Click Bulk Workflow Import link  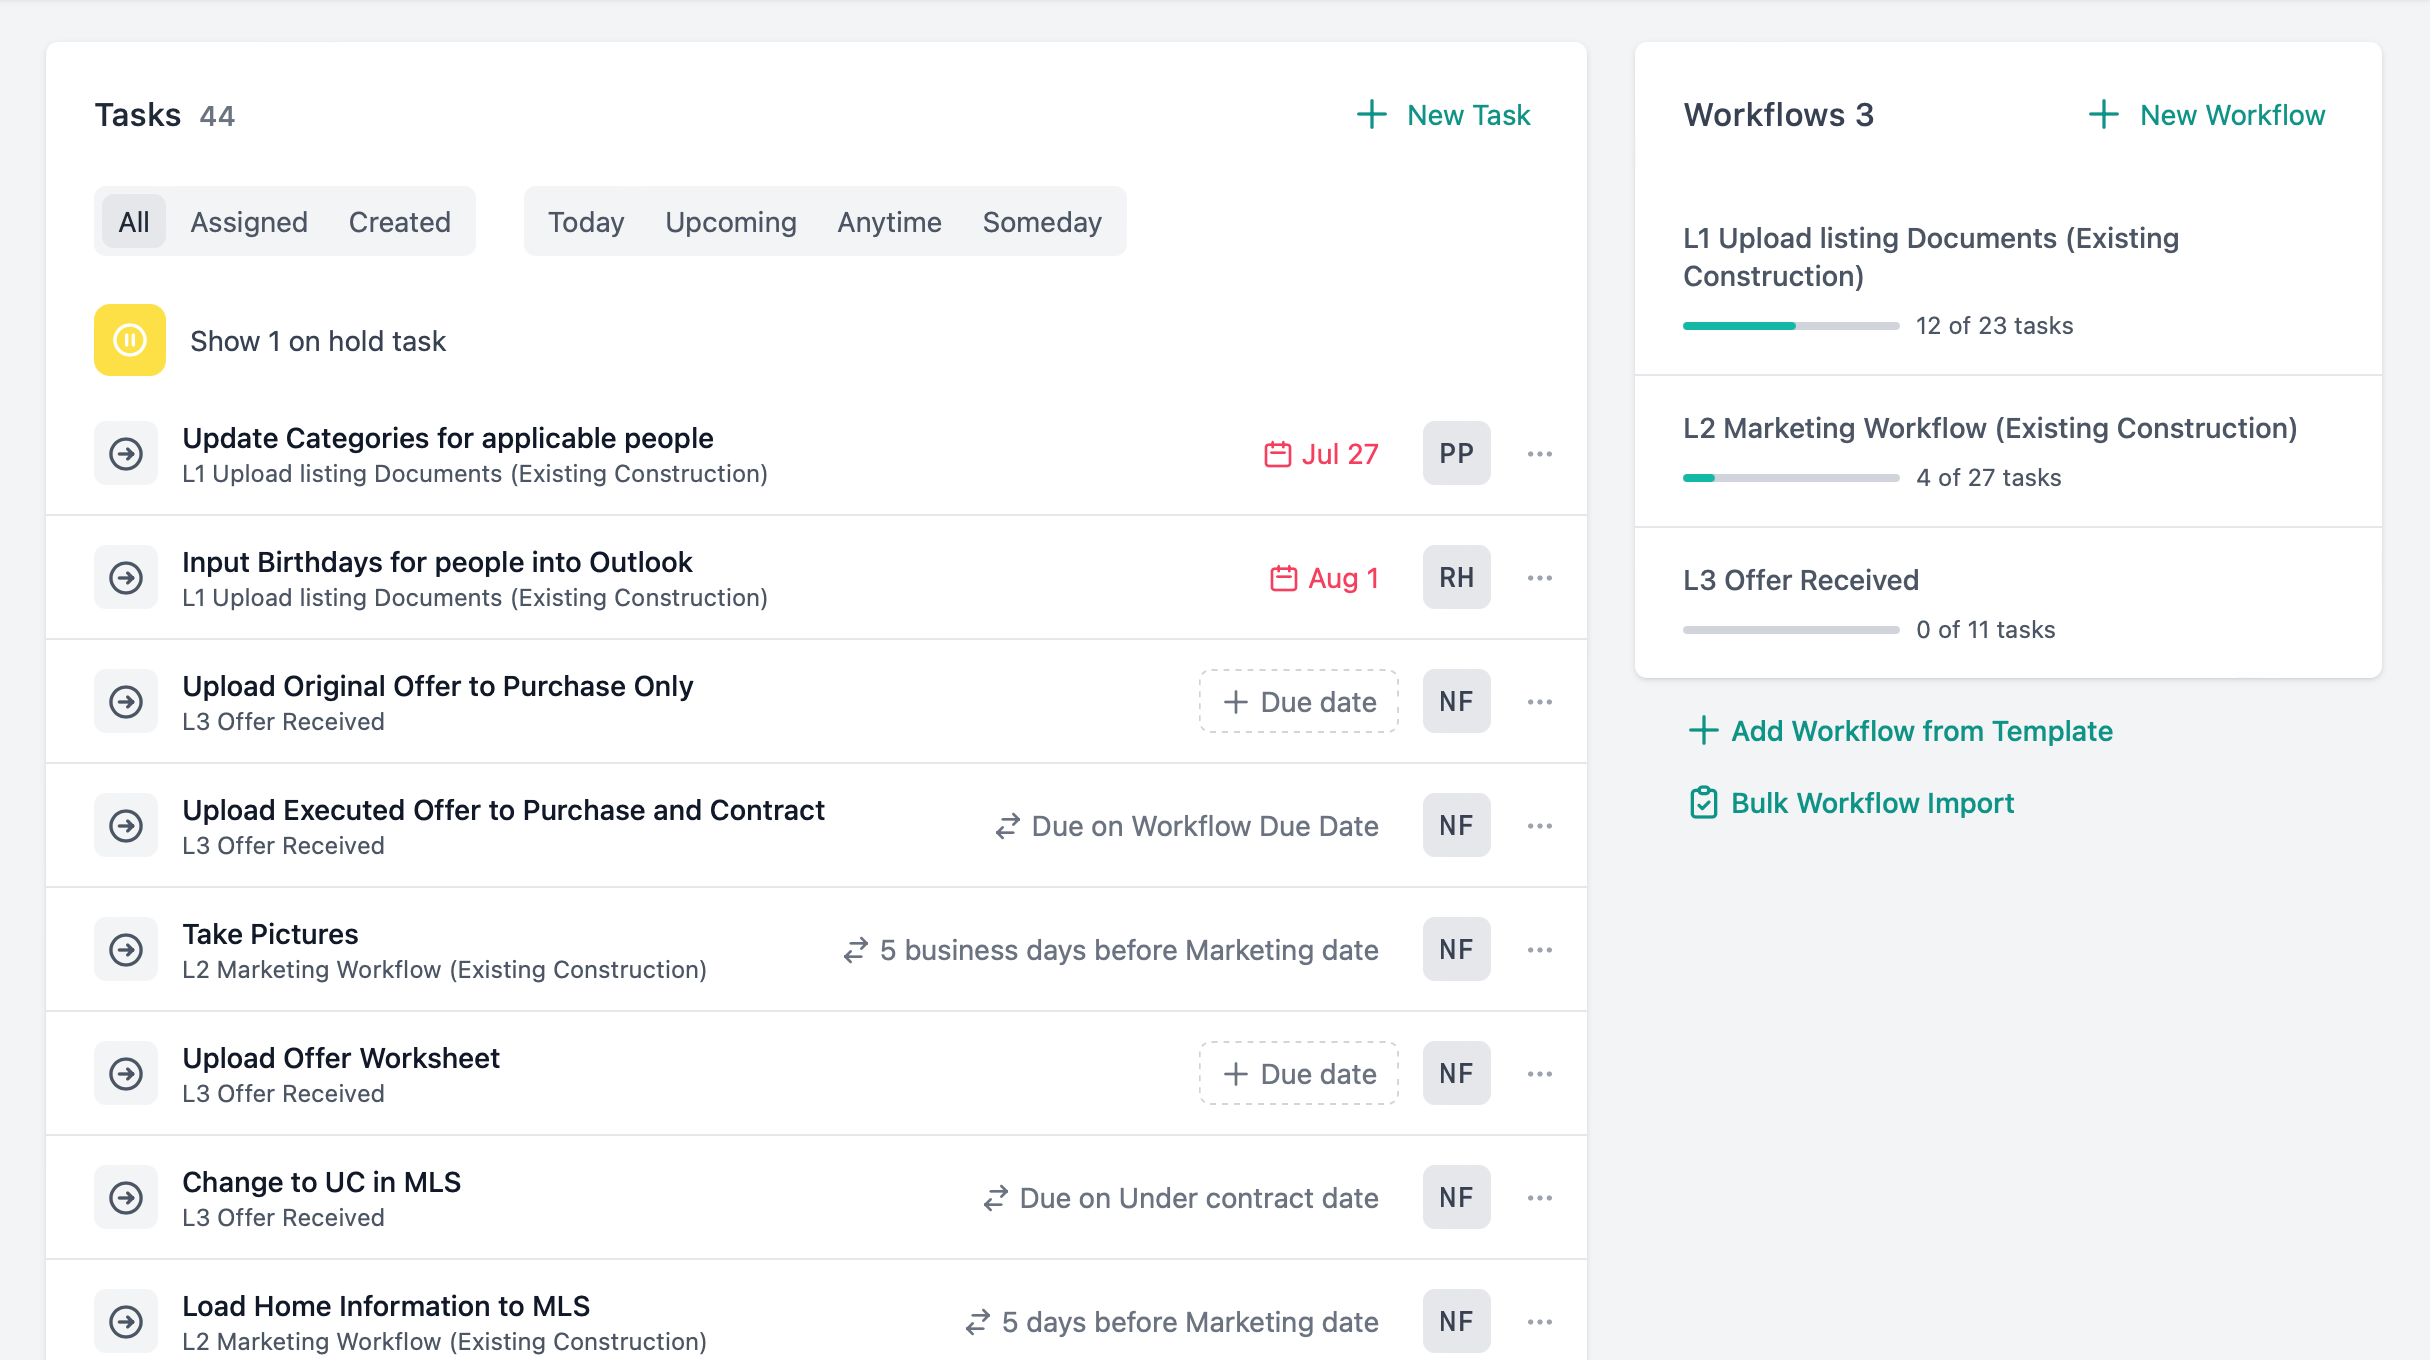pos(1851,803)
